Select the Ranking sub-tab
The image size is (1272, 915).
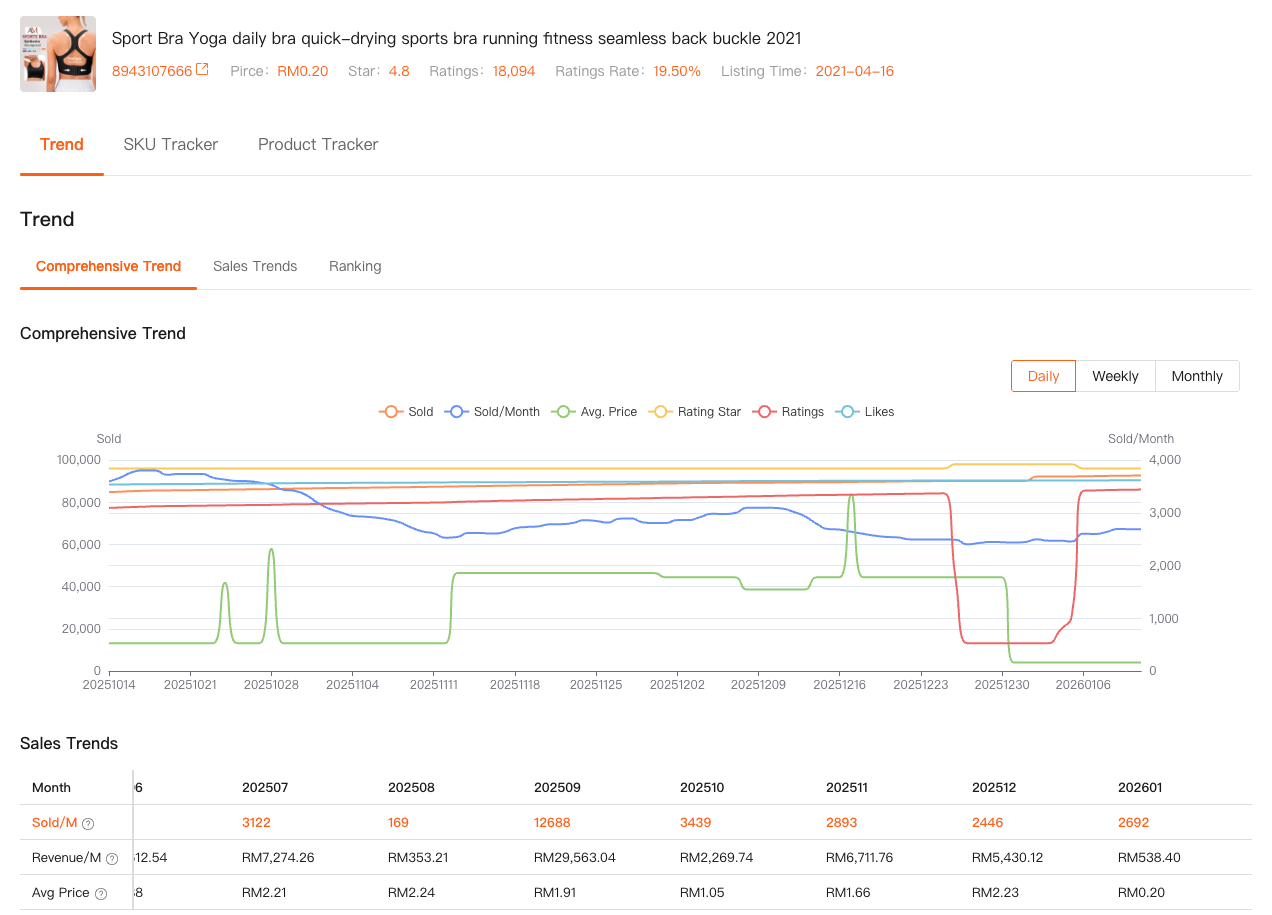pyautogui.click(x=355, y=266)
